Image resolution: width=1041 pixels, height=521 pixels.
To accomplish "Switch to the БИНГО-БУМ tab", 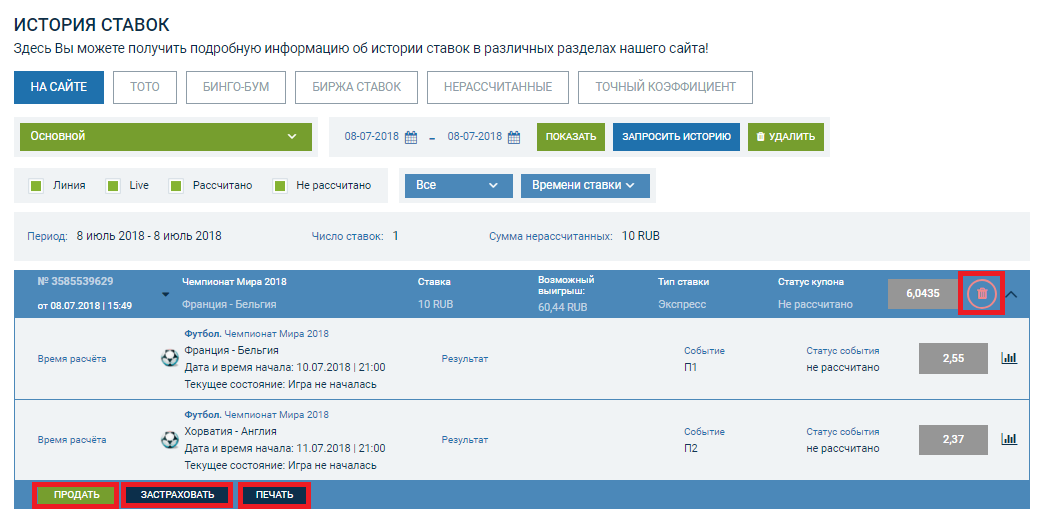I will (236, 87).
